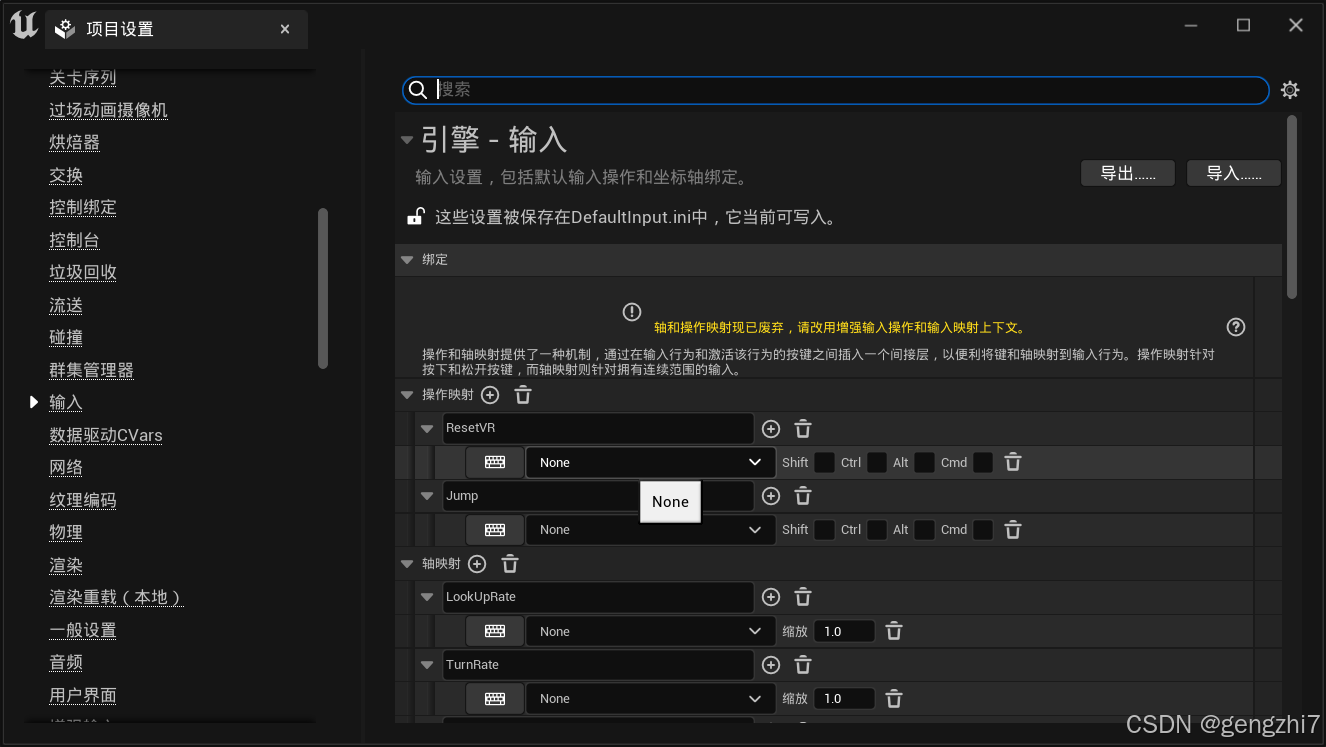Open the None key dropdown for LookUpRate
The height and width of the screenshot is (747, 1326).
[650, 631]
